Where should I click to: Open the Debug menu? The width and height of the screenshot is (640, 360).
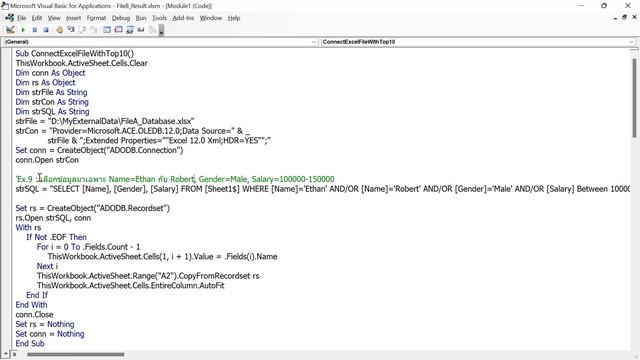[x=121, y=18]
